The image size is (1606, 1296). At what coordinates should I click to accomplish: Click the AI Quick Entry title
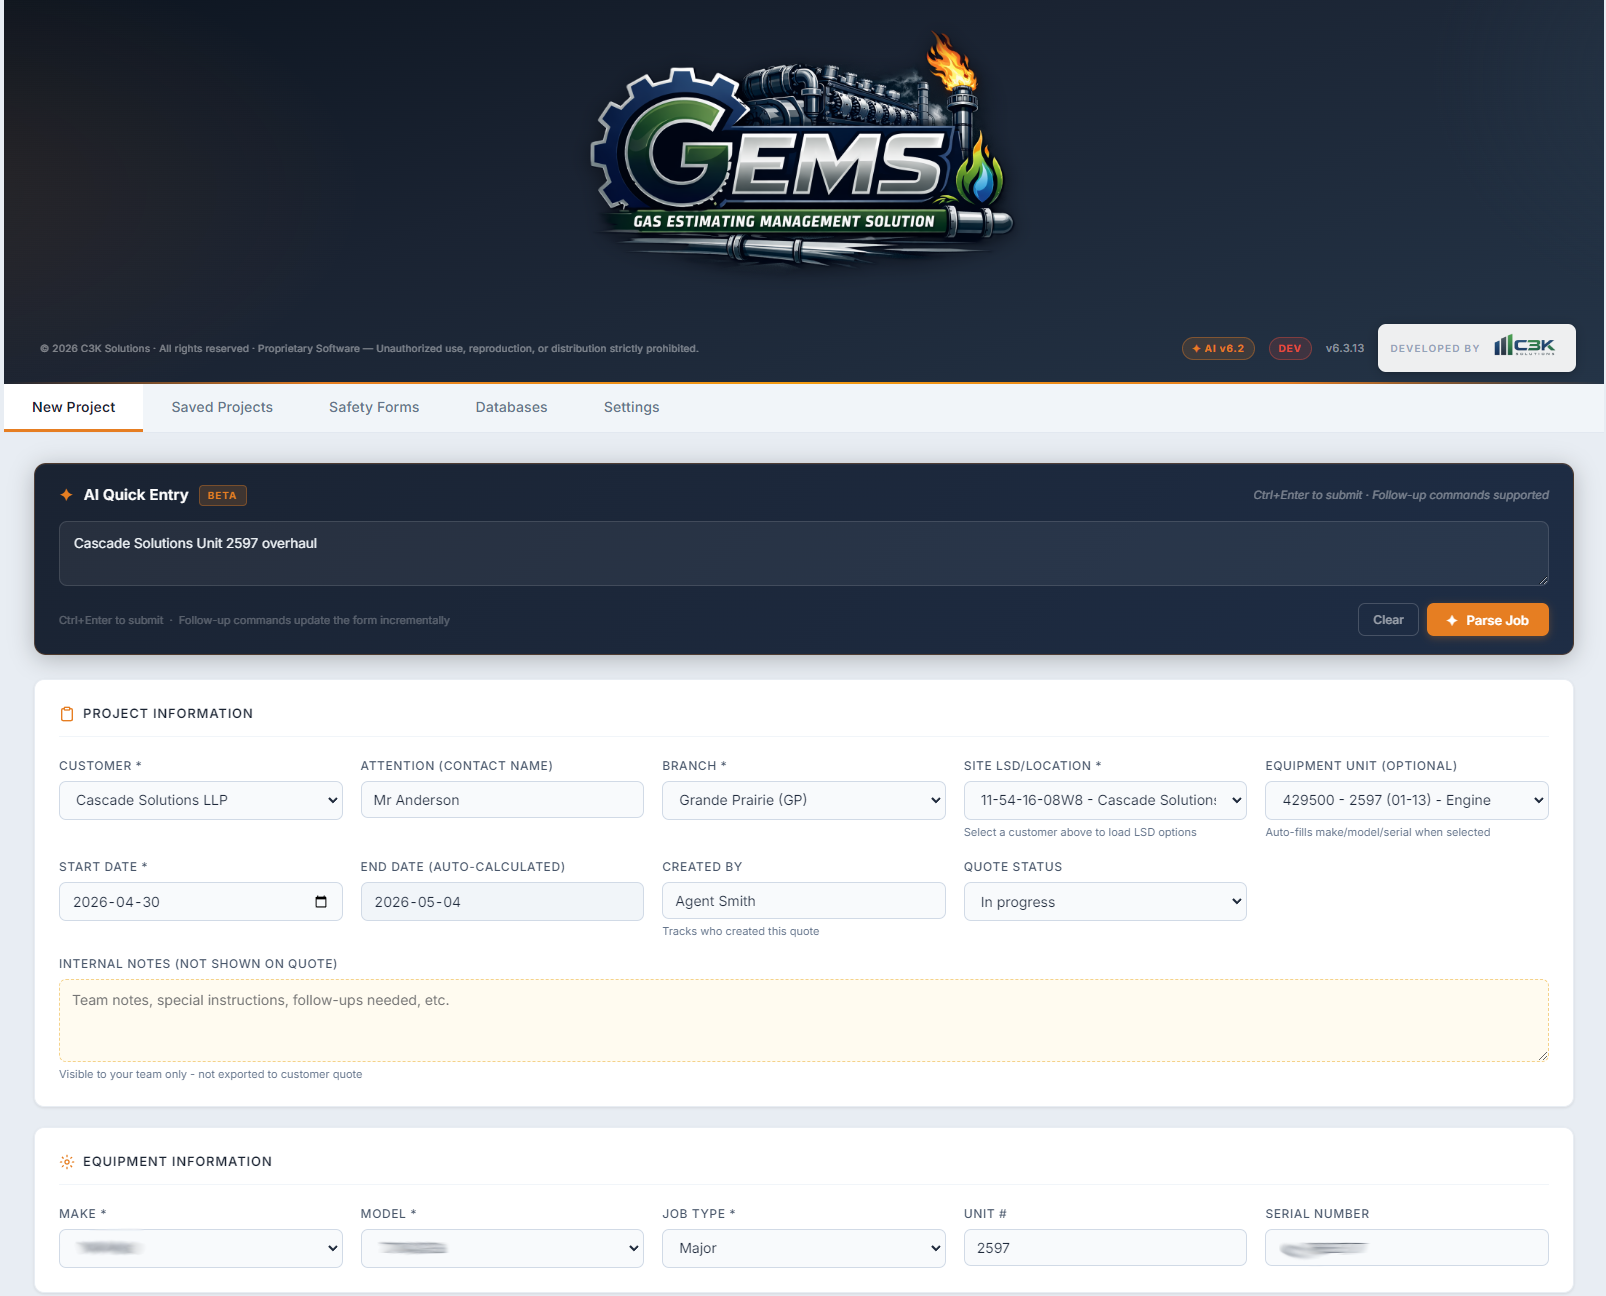click(136, 495)
